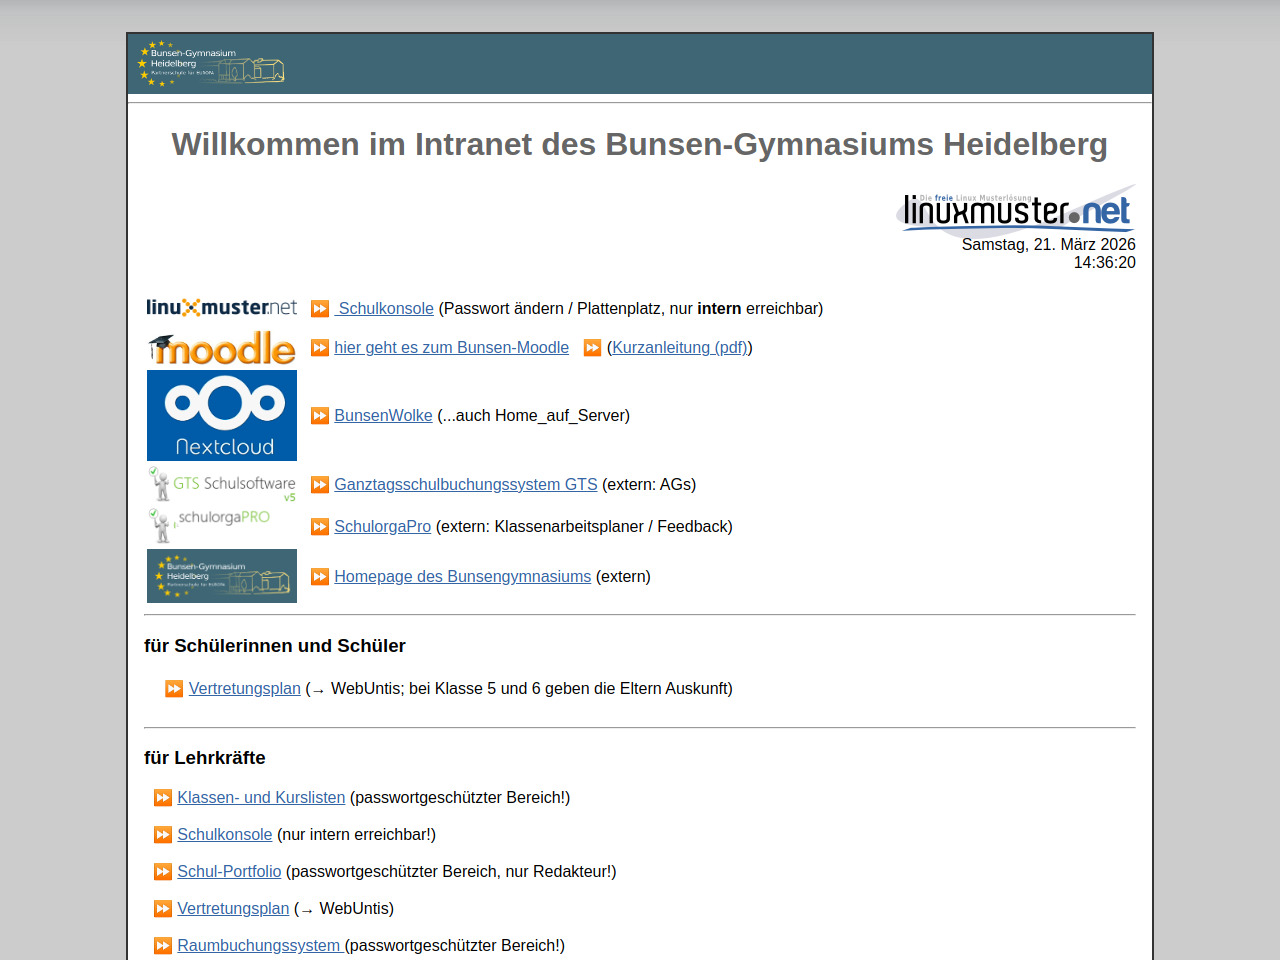
Task: Click the linuxmuster.net logo at top right
Action: point(1016,210)
